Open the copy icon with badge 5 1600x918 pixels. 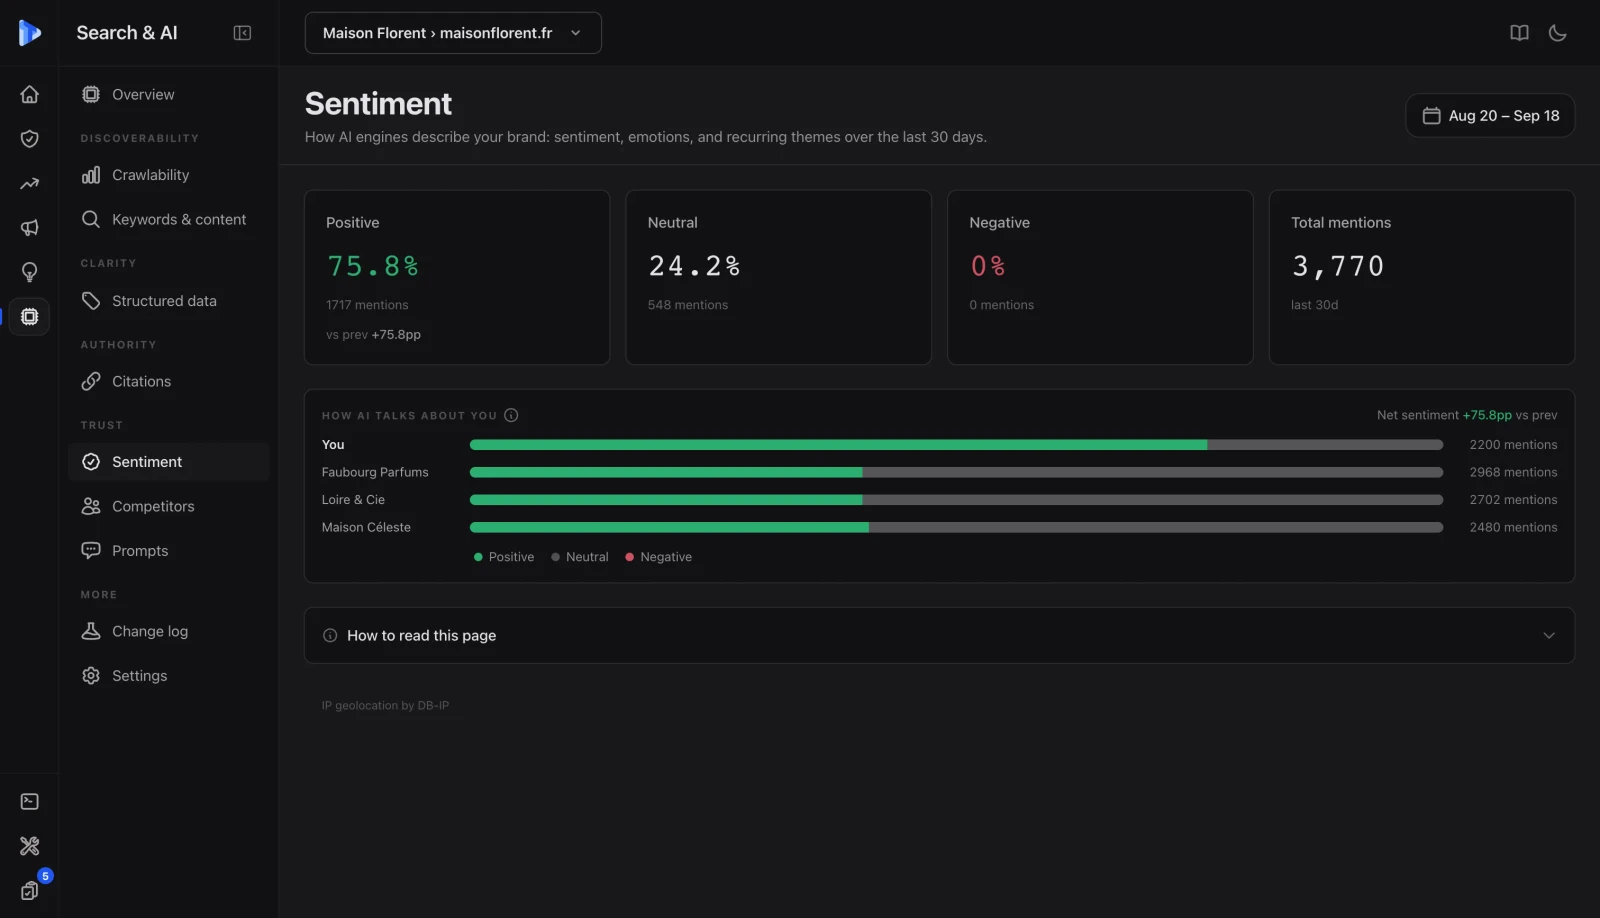pos(29,891)
